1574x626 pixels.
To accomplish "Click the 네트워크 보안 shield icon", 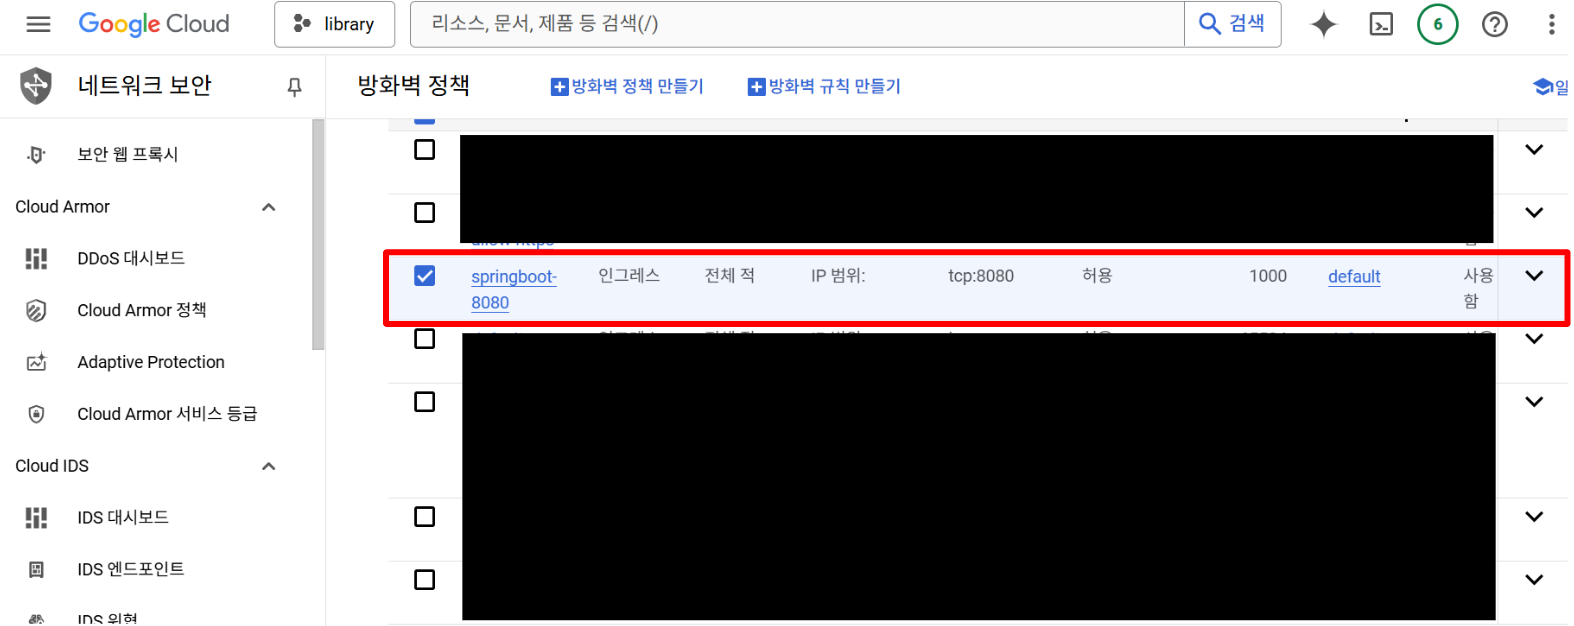I will click(36, 86).
